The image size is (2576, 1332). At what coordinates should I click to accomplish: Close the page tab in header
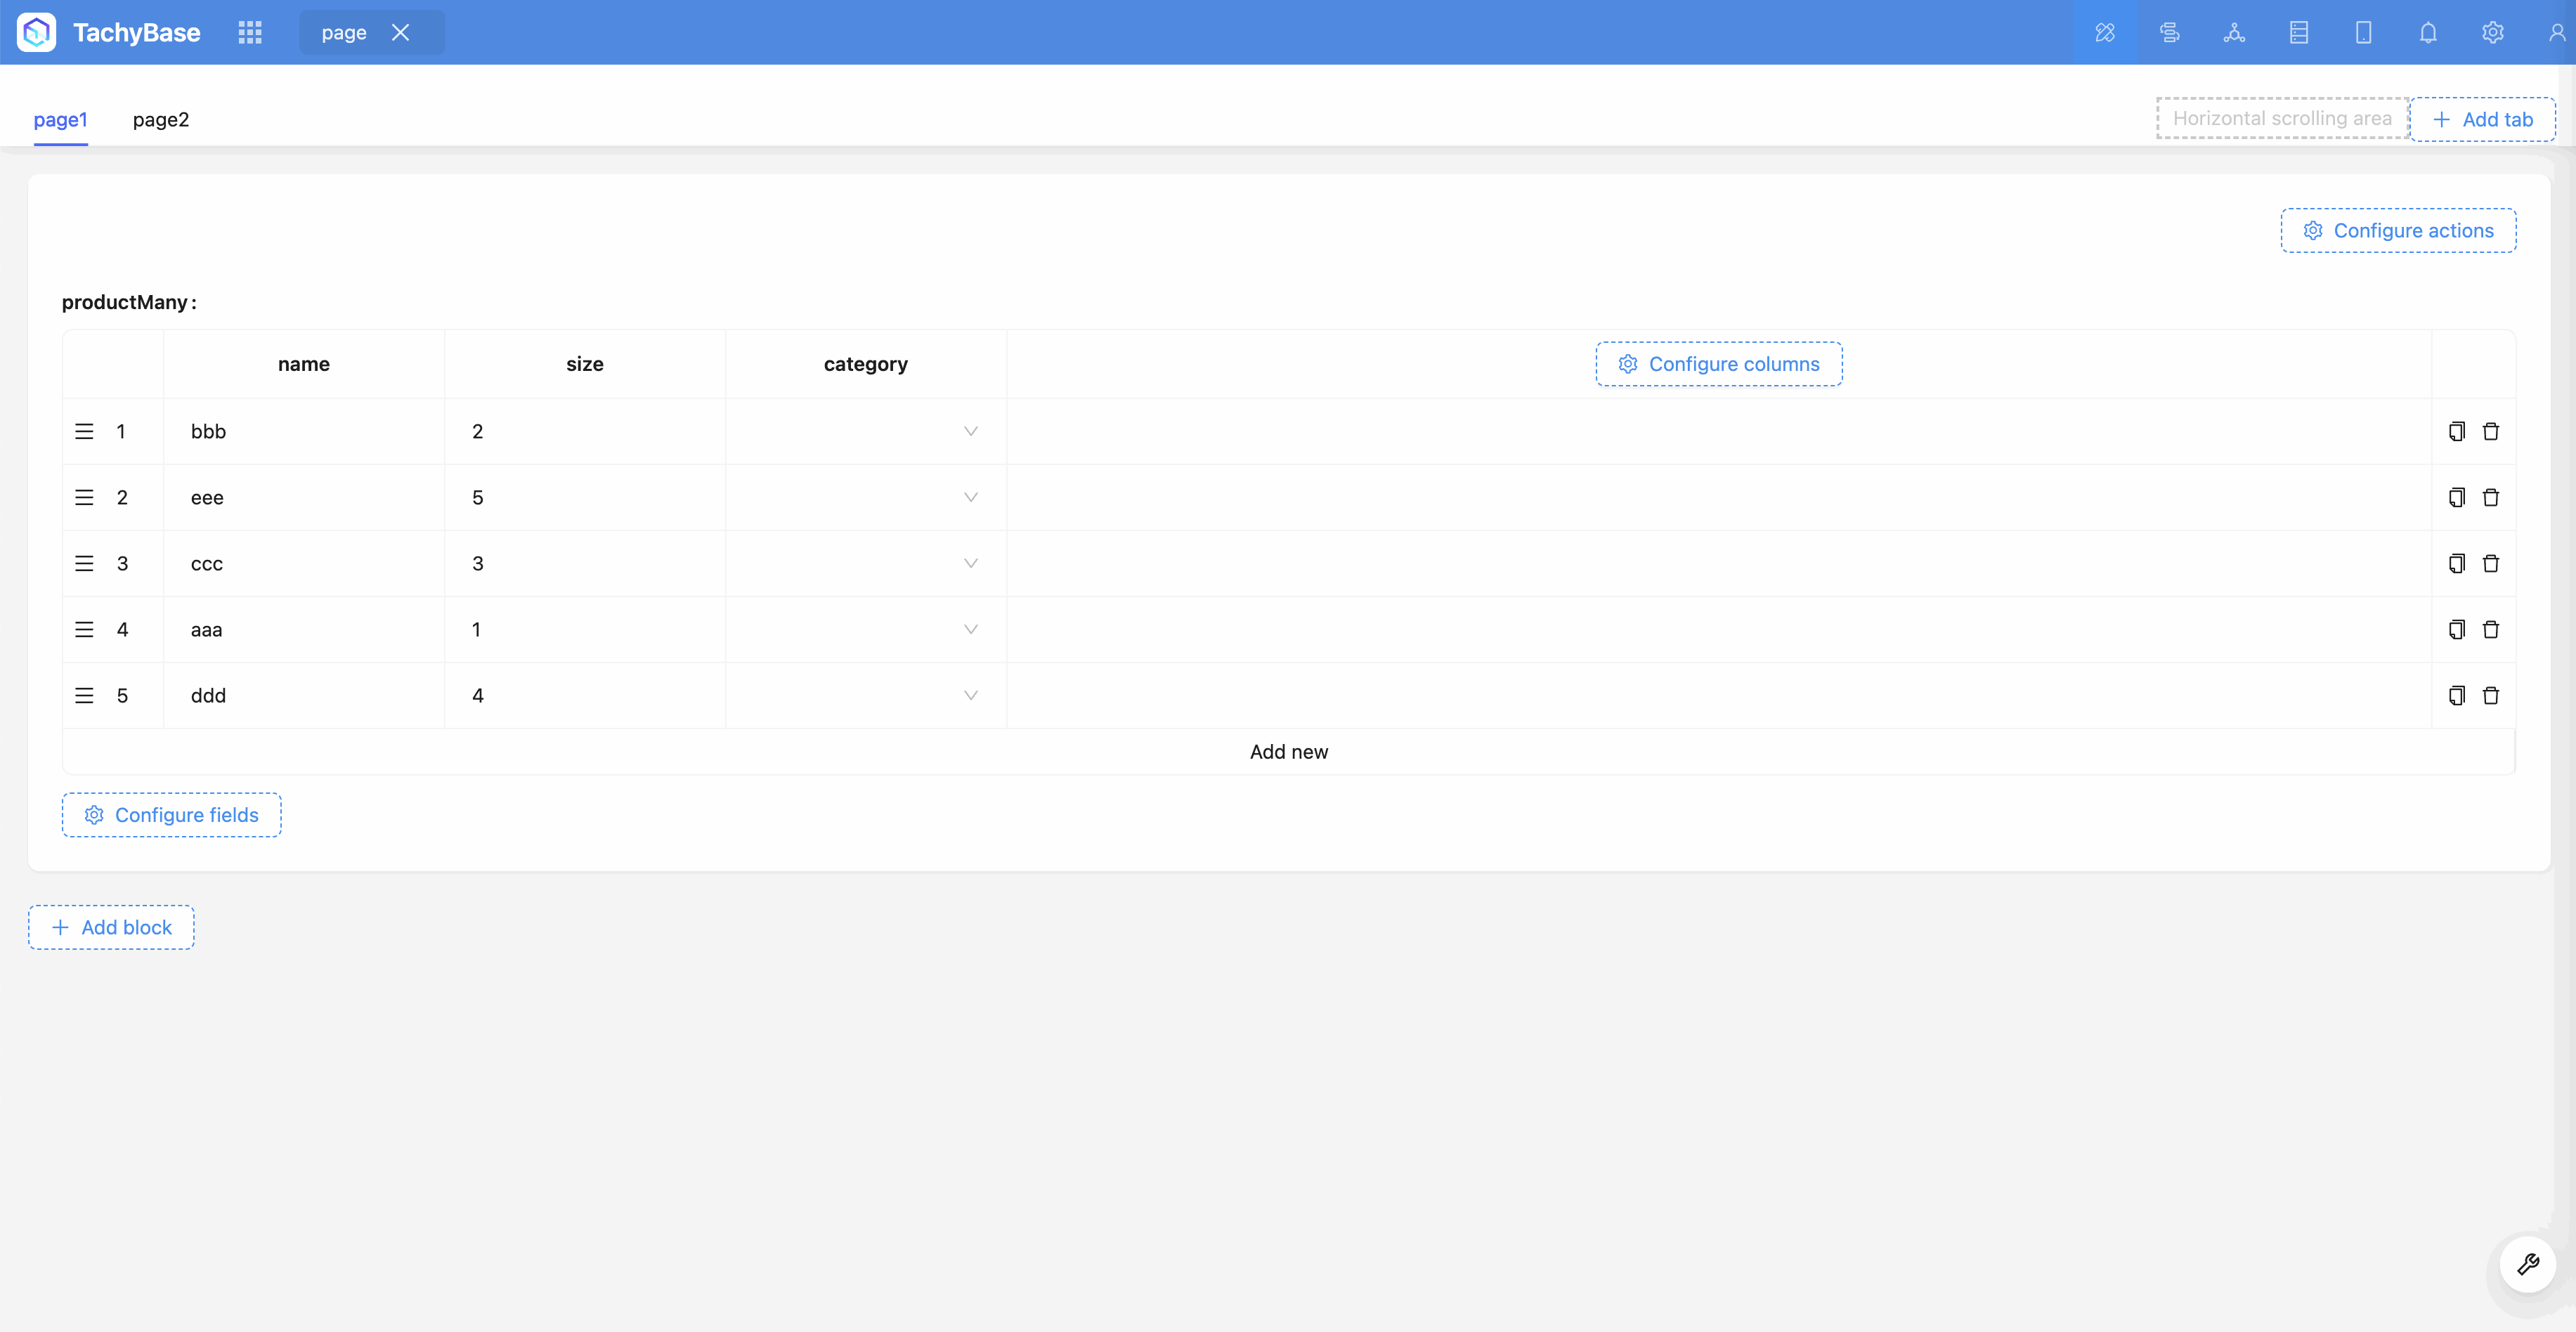[x=400, y=32]
